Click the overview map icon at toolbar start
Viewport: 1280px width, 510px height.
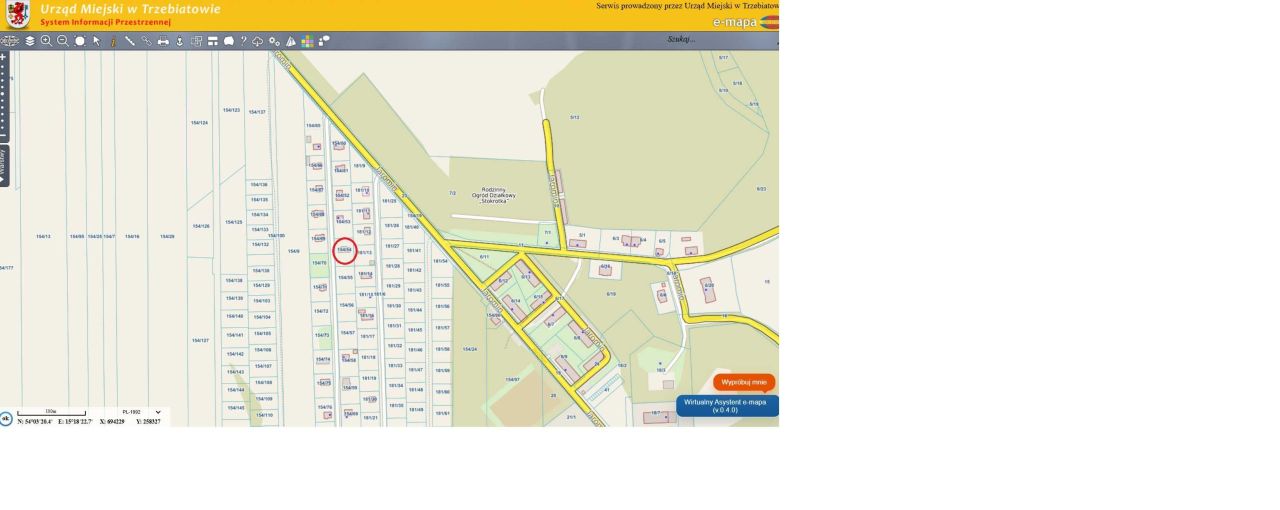click(10, 41)
